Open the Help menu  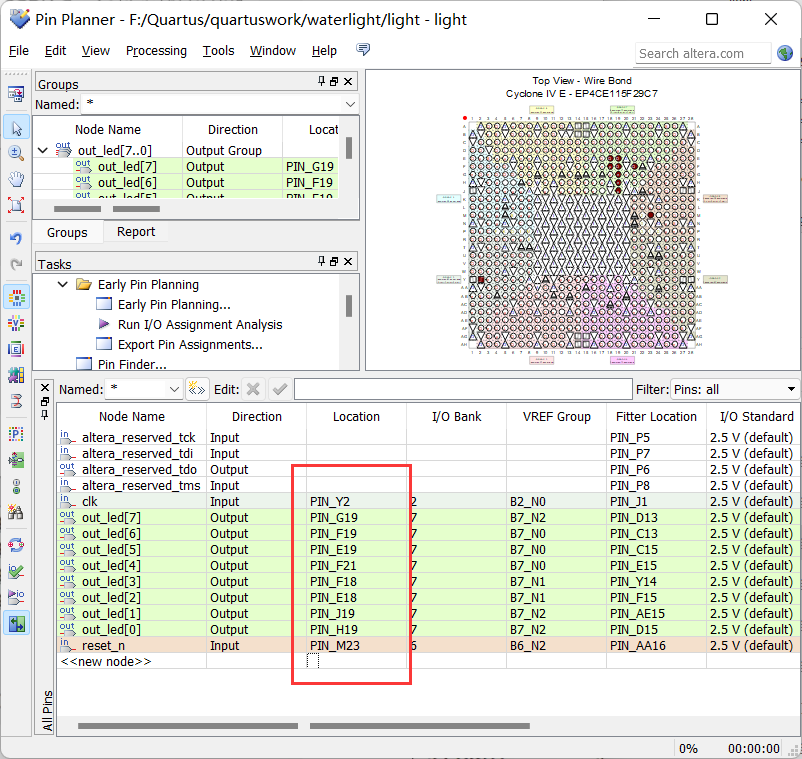[324, 51]
